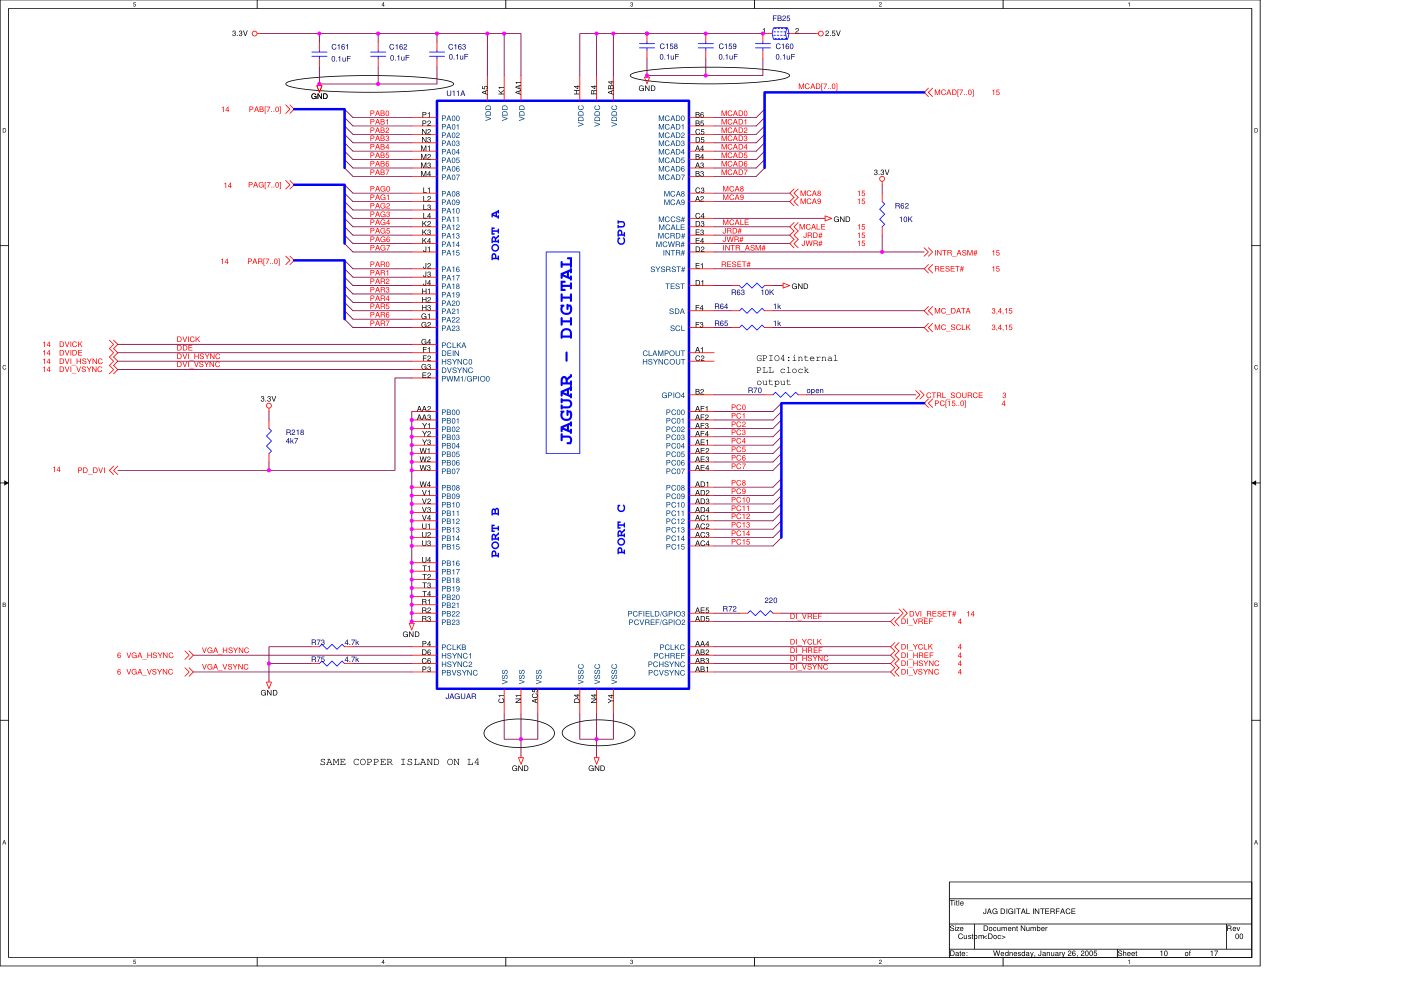Click the C163 capacitor label
Image resolution: width=1404 pixels, height=992 pixels.
(457, 47)
